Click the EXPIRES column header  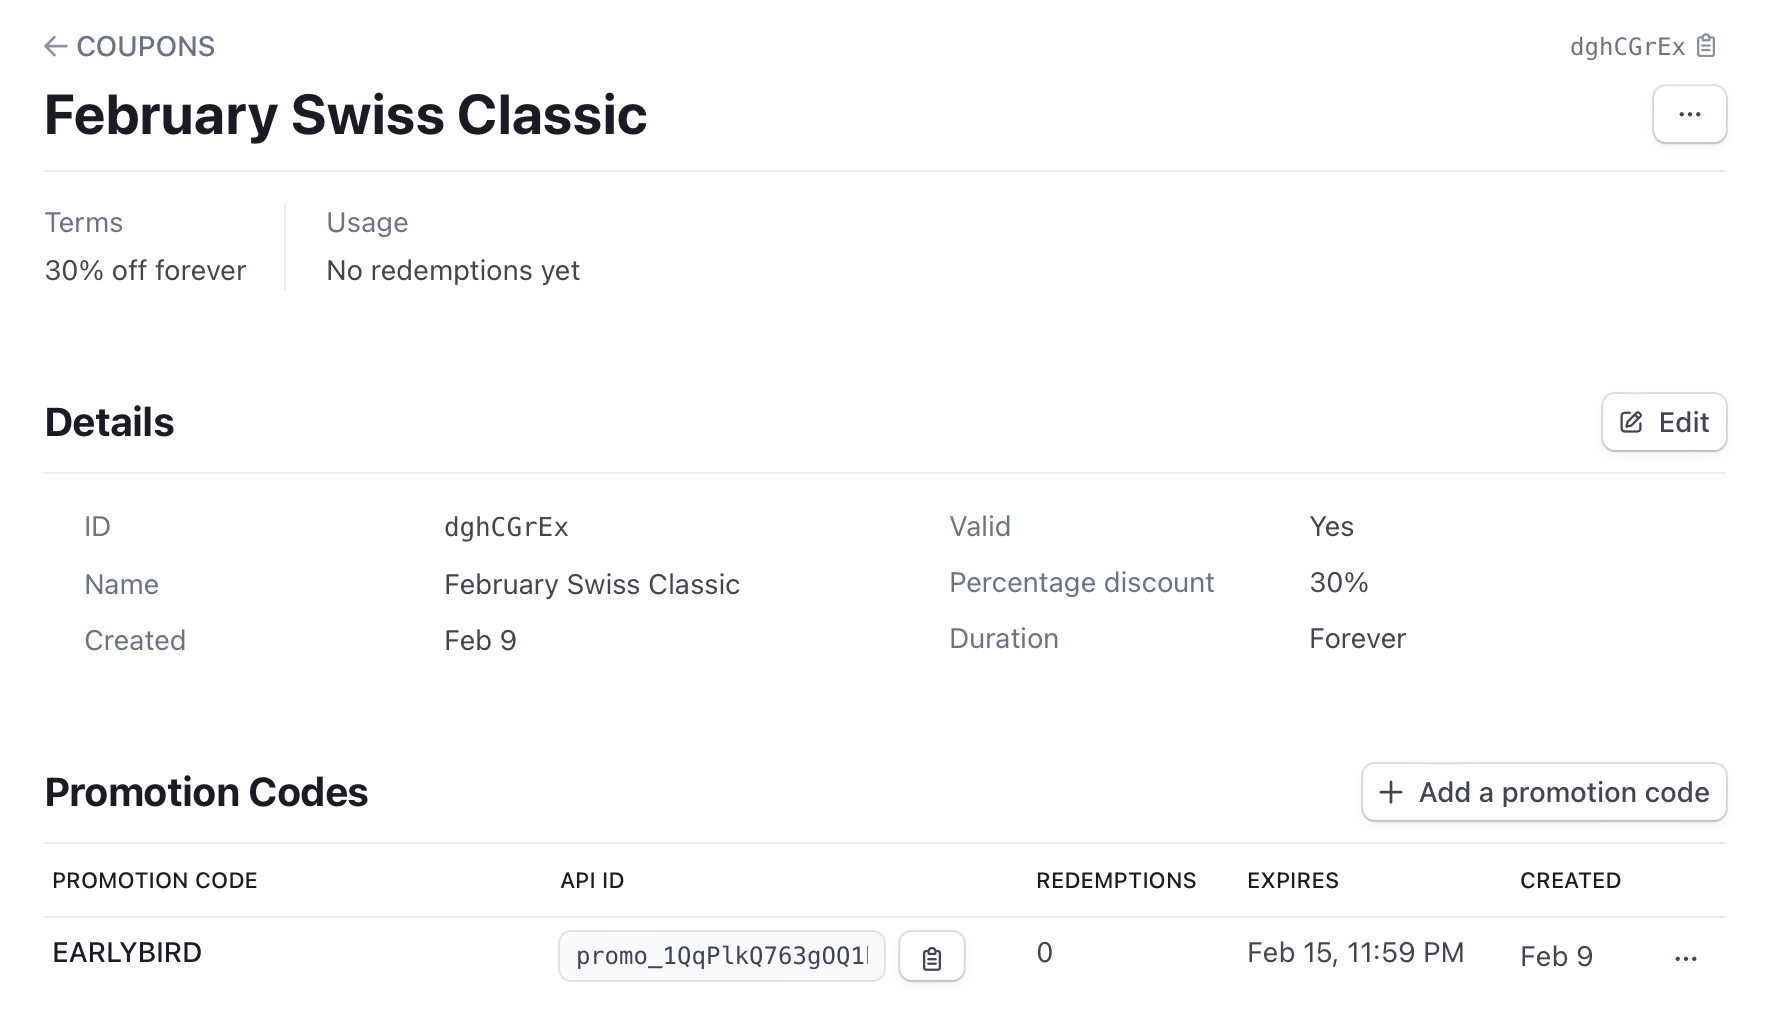point(1292,880)
